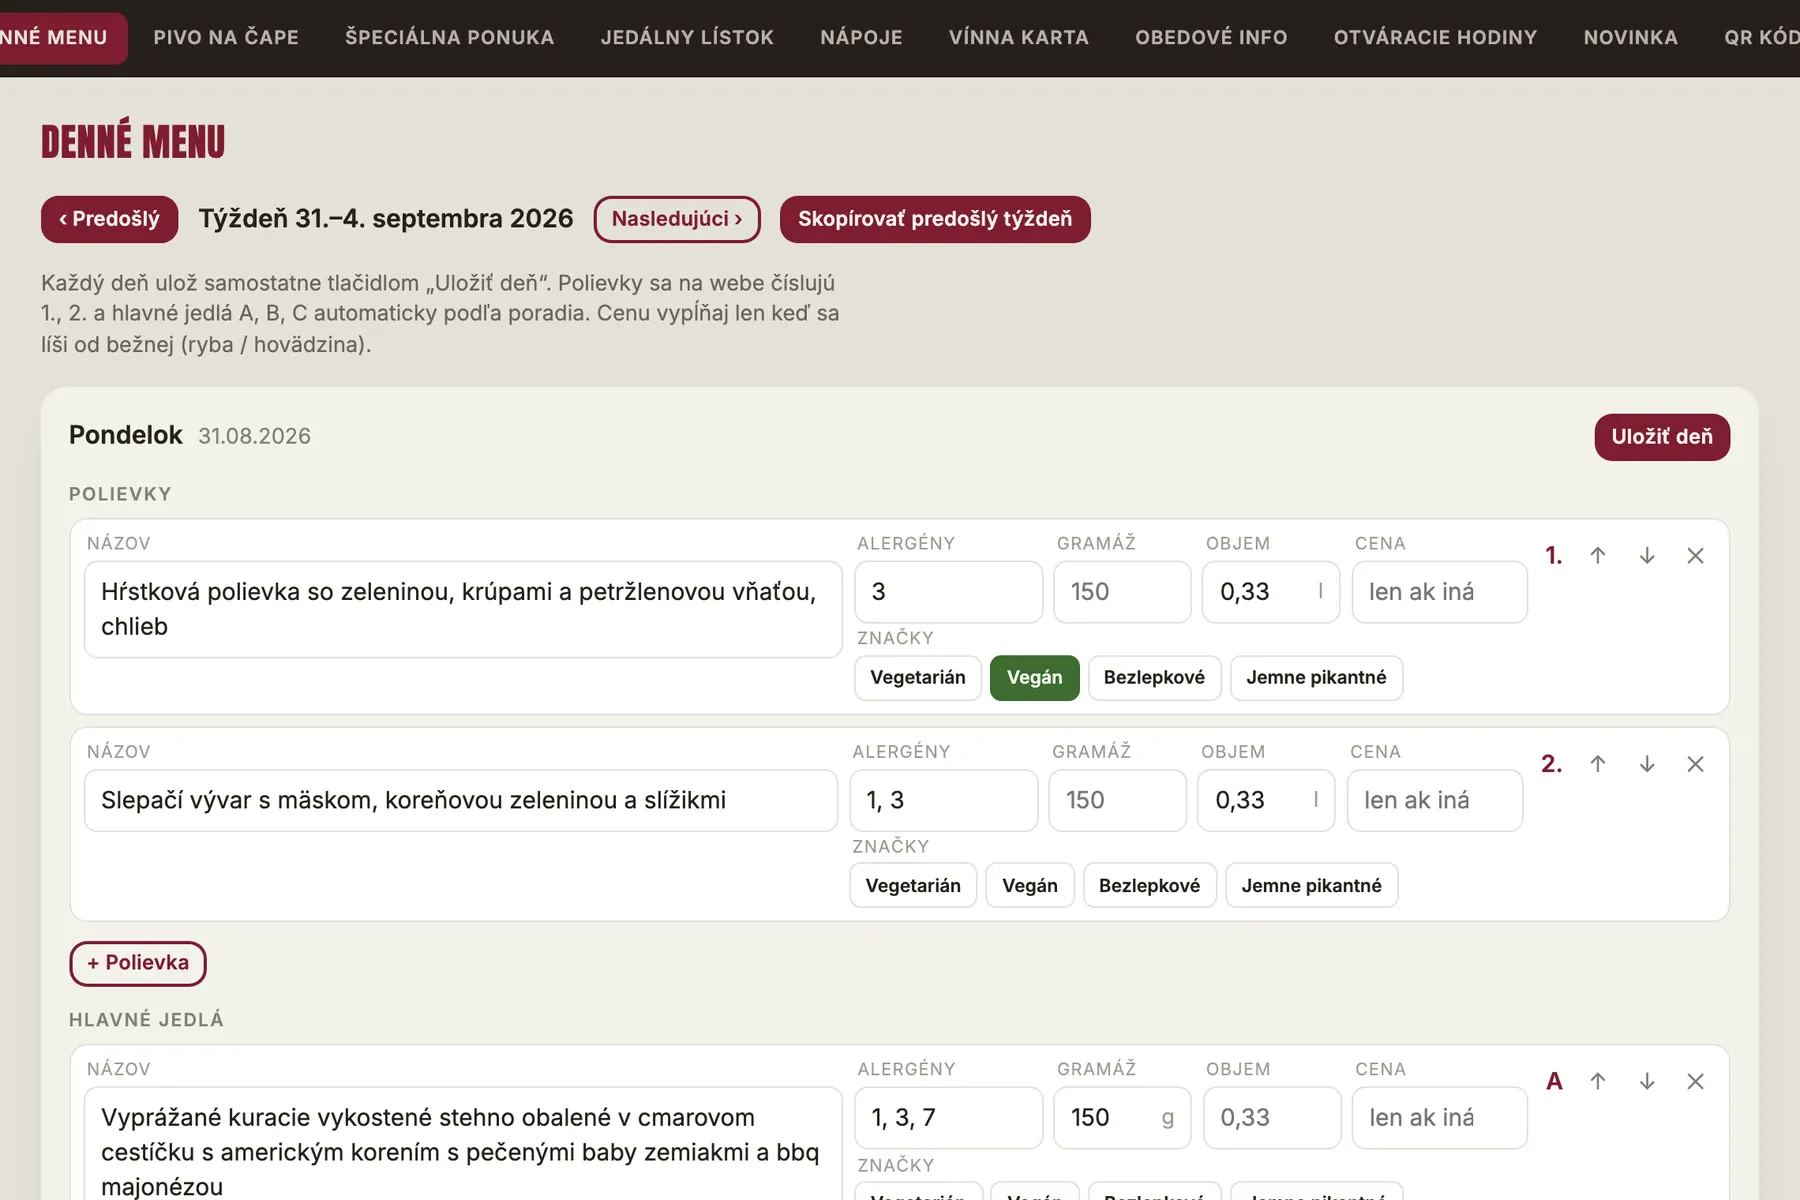Move main dish A up

(x=1598, y=1081)
